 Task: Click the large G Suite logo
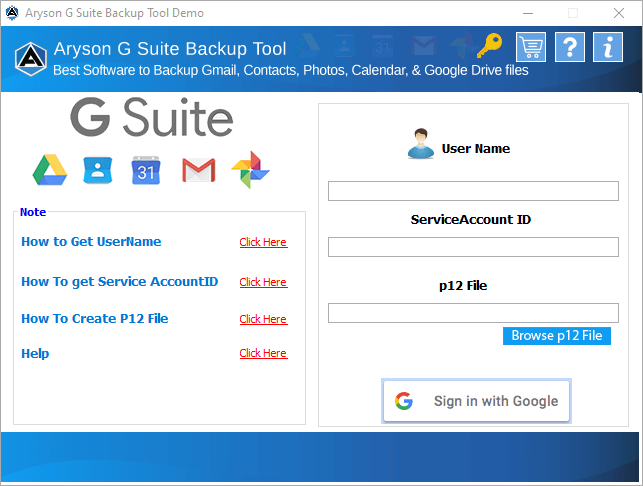(x=152, y=118)
